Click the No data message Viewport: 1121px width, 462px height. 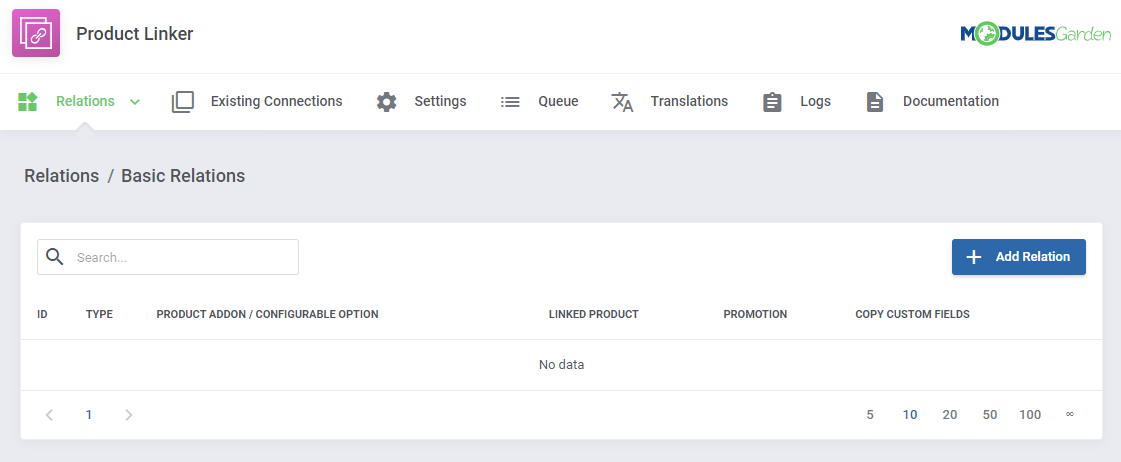click(561, 365)
